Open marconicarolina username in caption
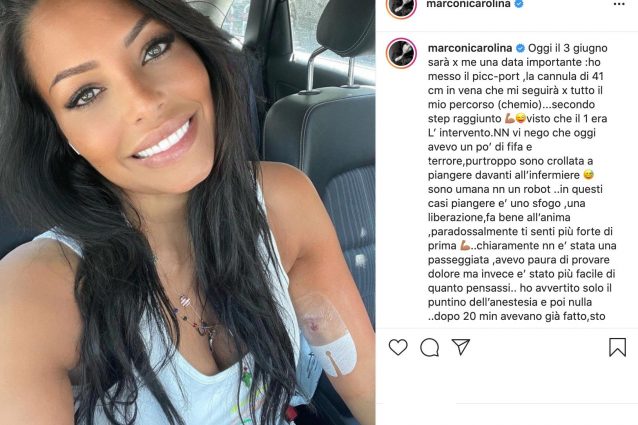 (470, 48)
